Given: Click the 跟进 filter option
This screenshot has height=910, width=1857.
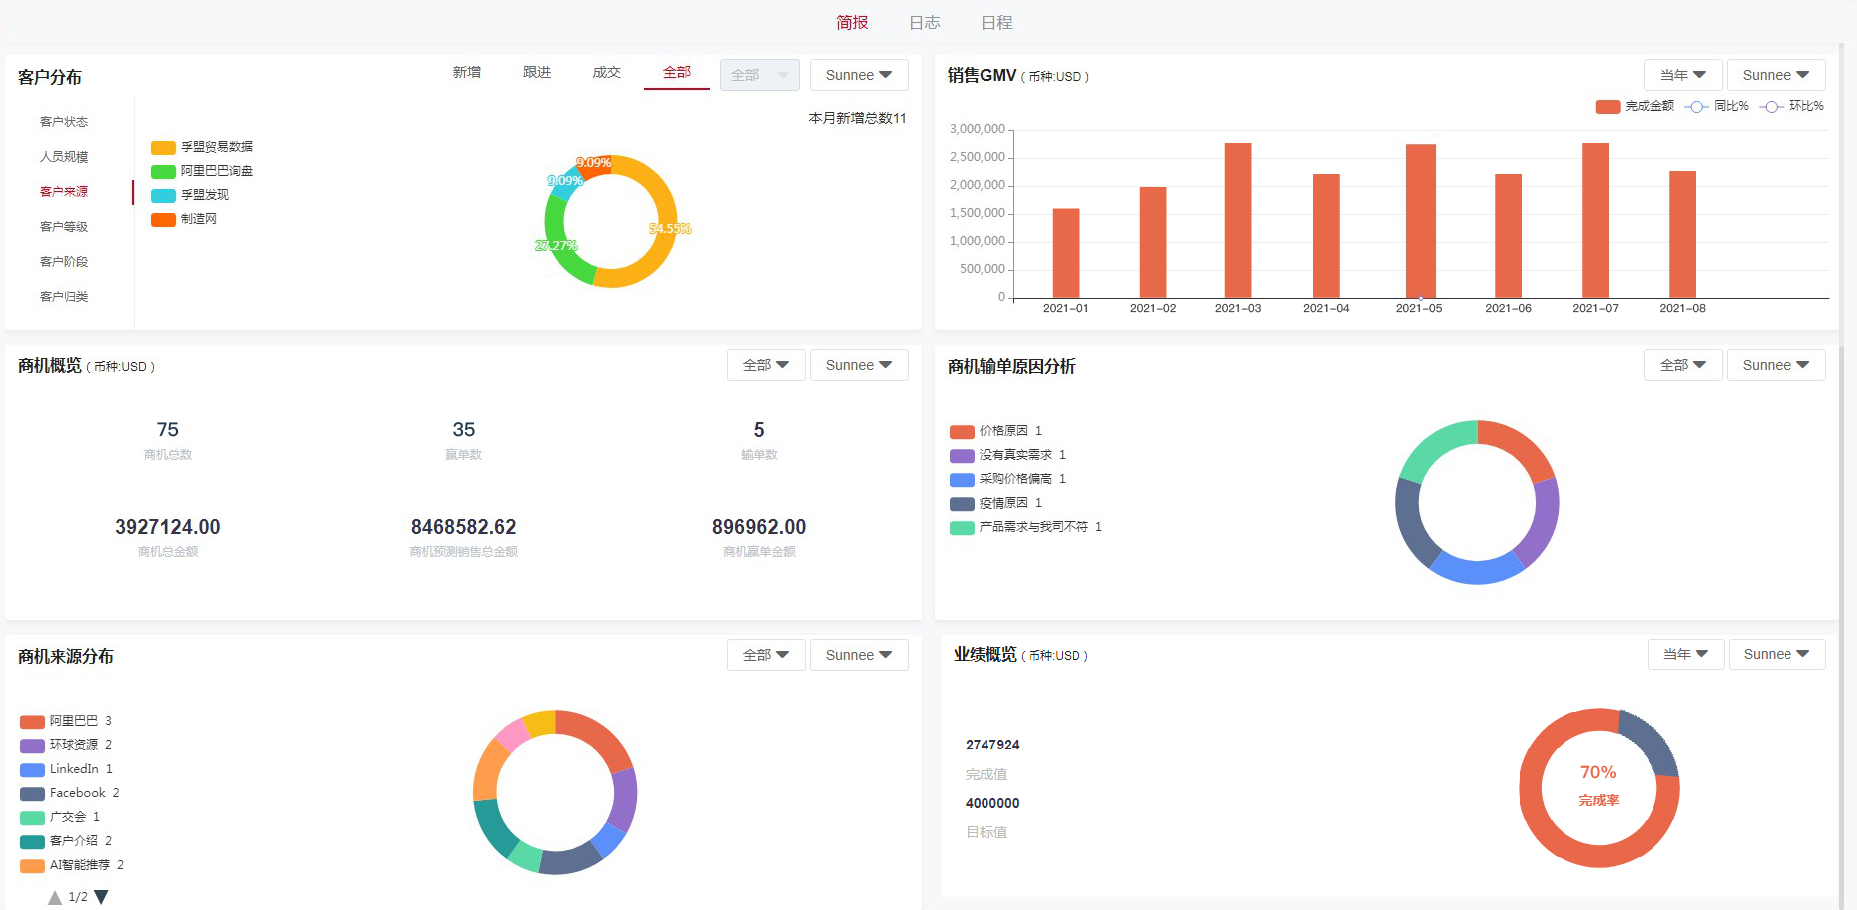Looking at the screenshot, I should click(536, 72).
